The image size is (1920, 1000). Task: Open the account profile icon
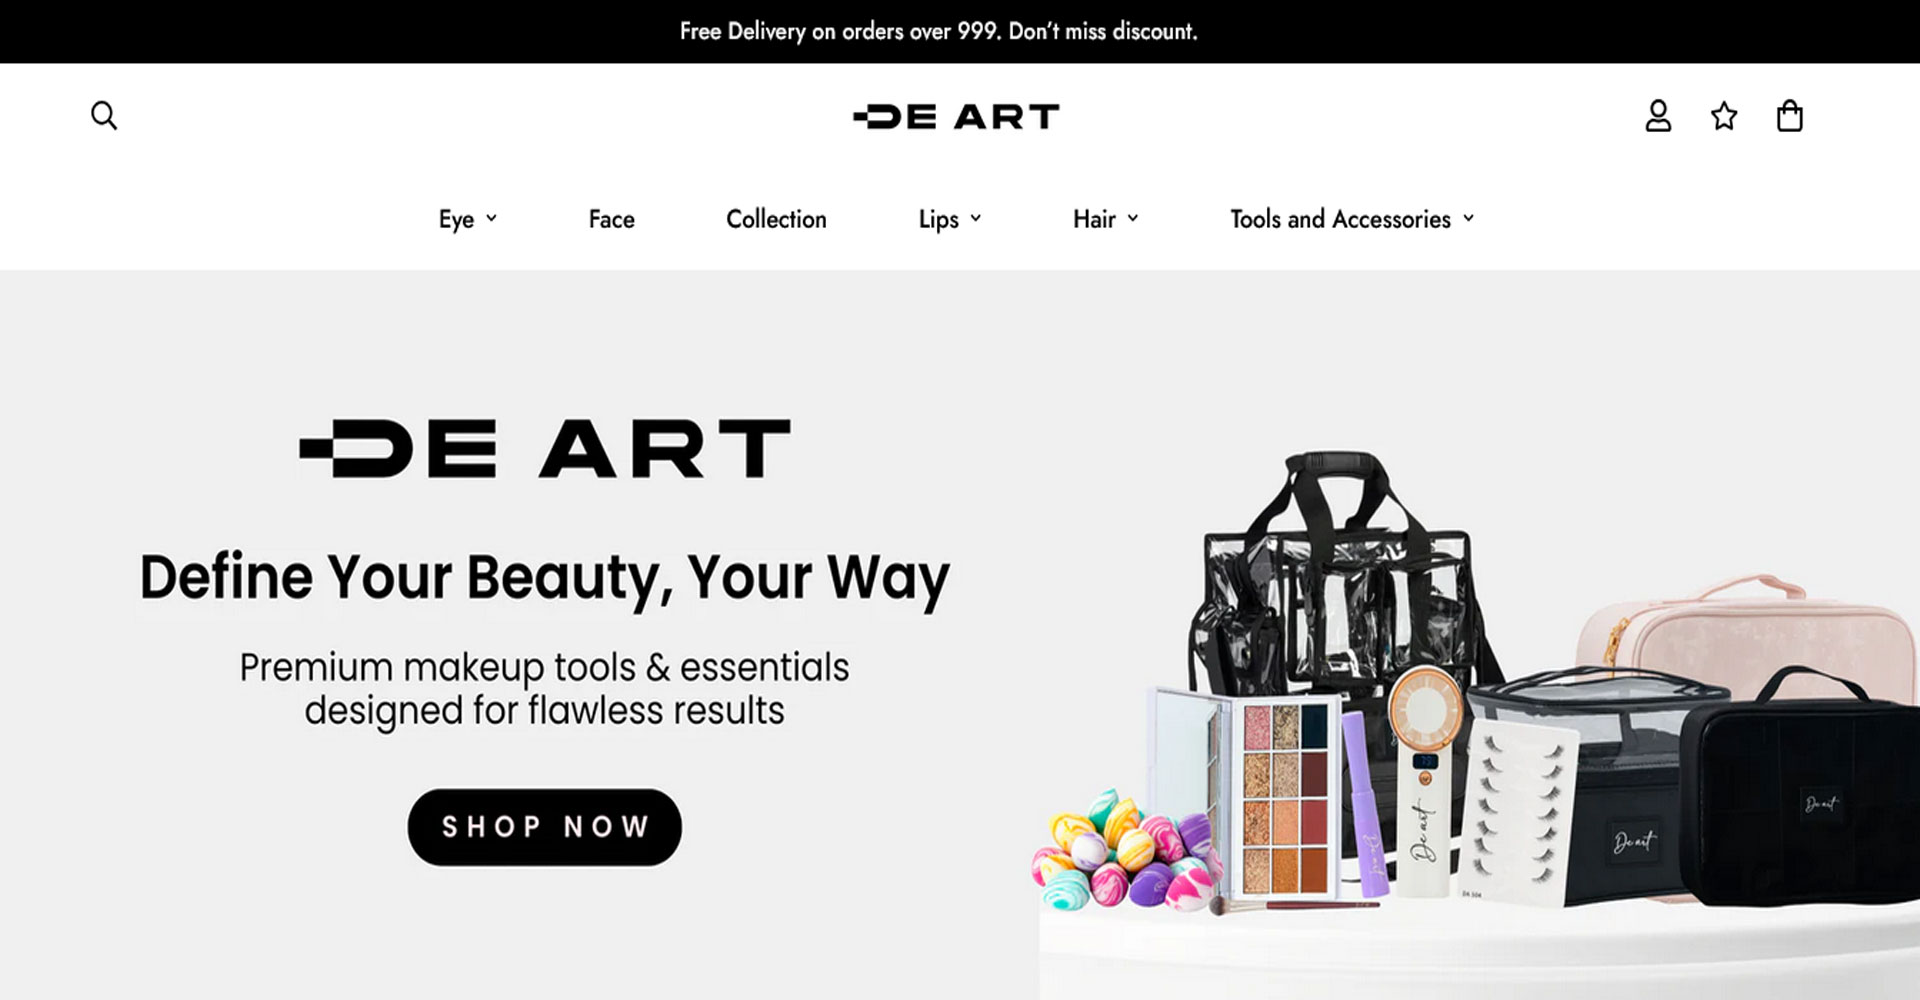(1658, 116)
